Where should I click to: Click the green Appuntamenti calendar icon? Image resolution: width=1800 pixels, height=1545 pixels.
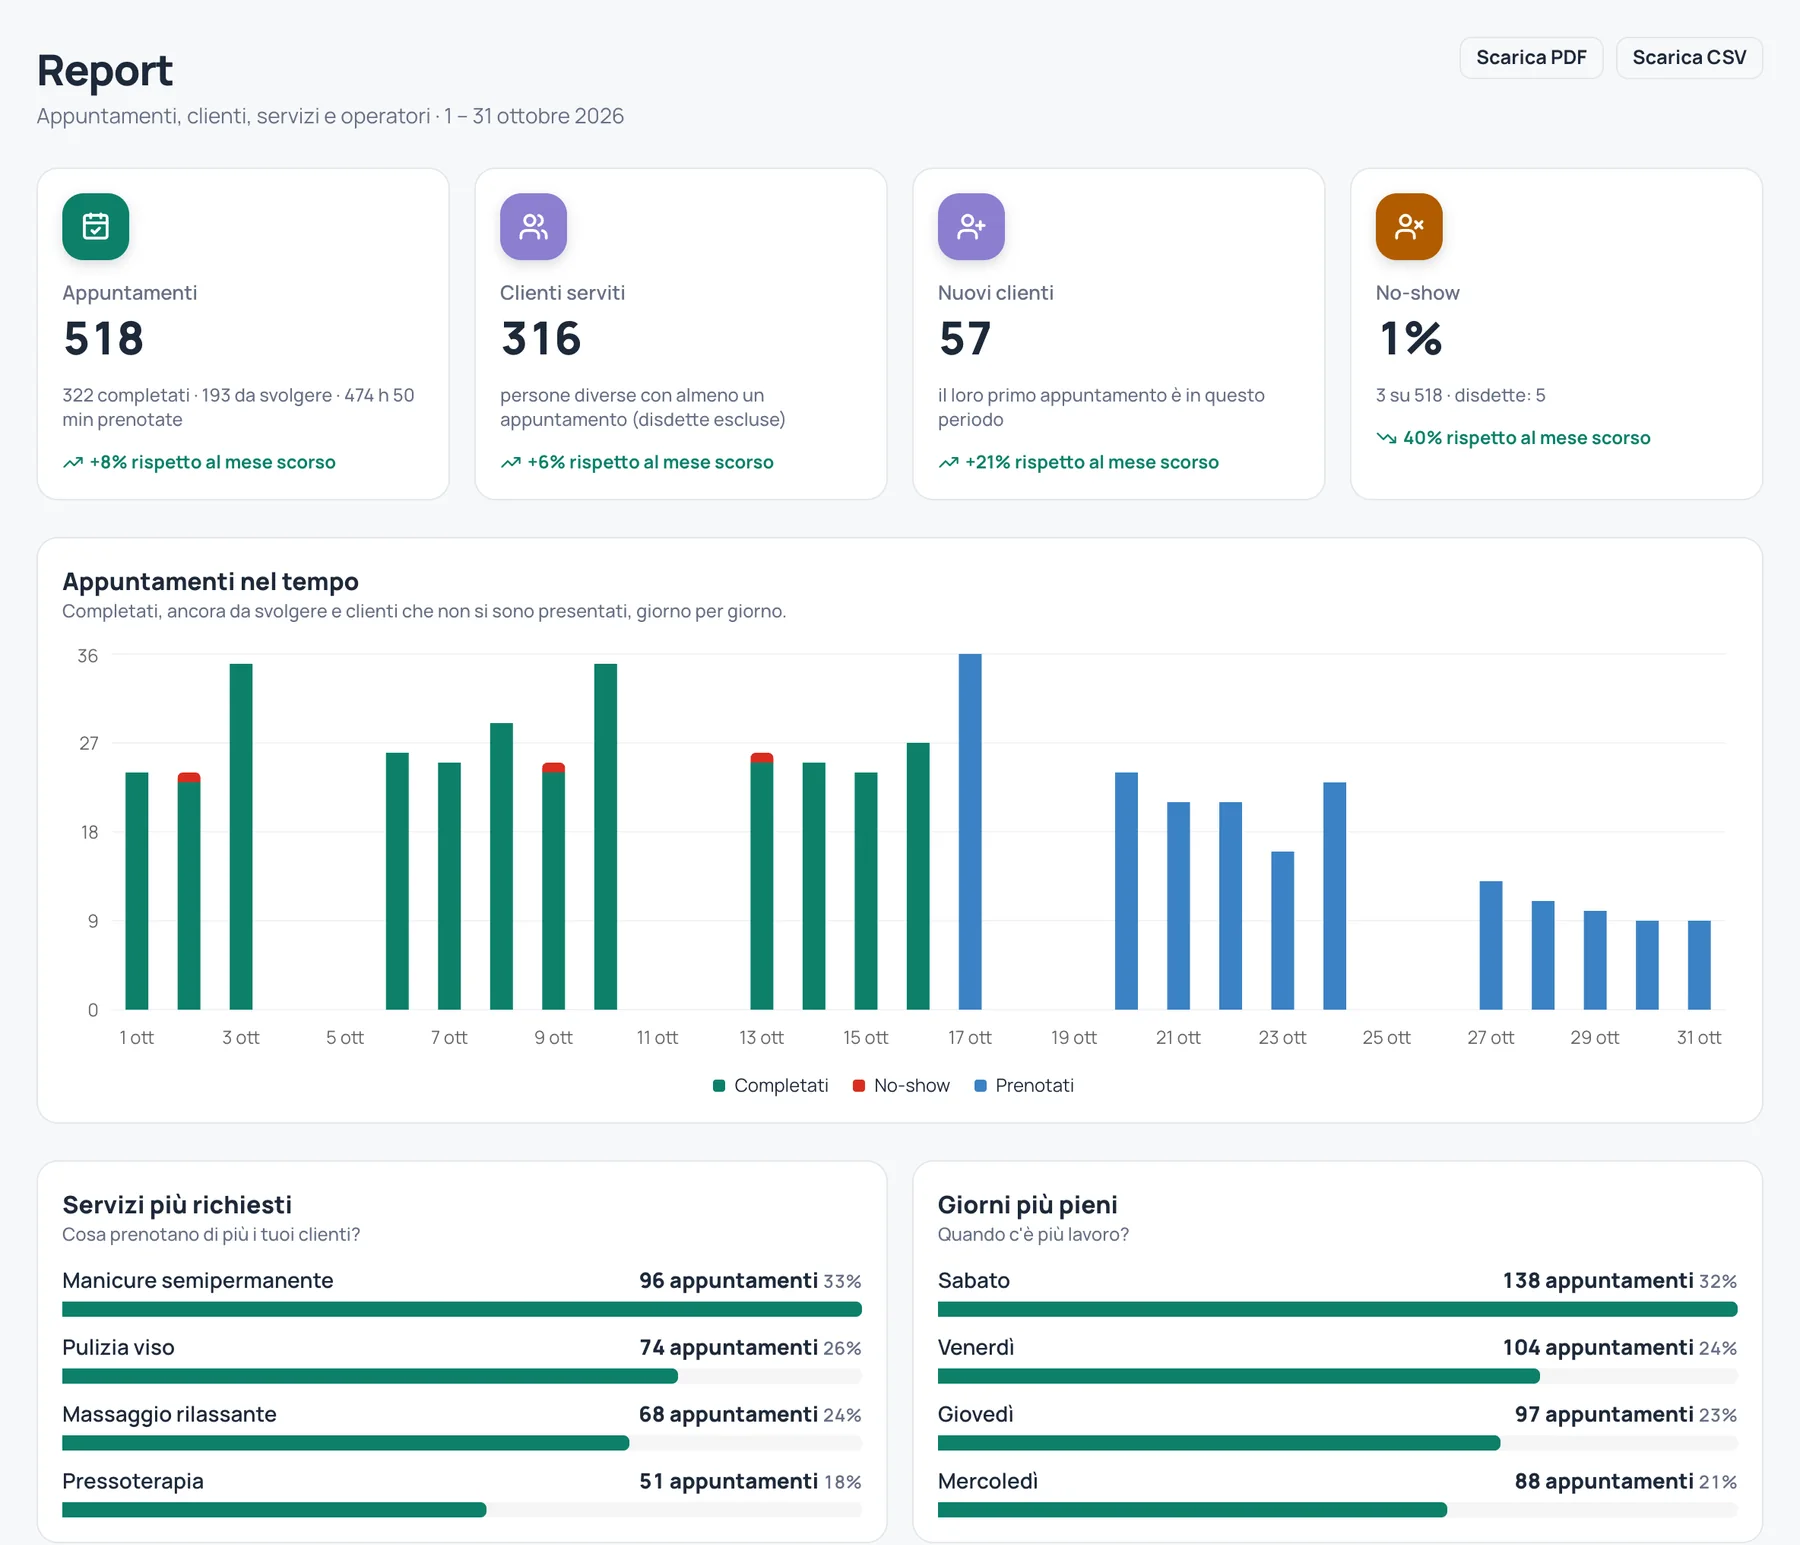(x=95, y=226)
